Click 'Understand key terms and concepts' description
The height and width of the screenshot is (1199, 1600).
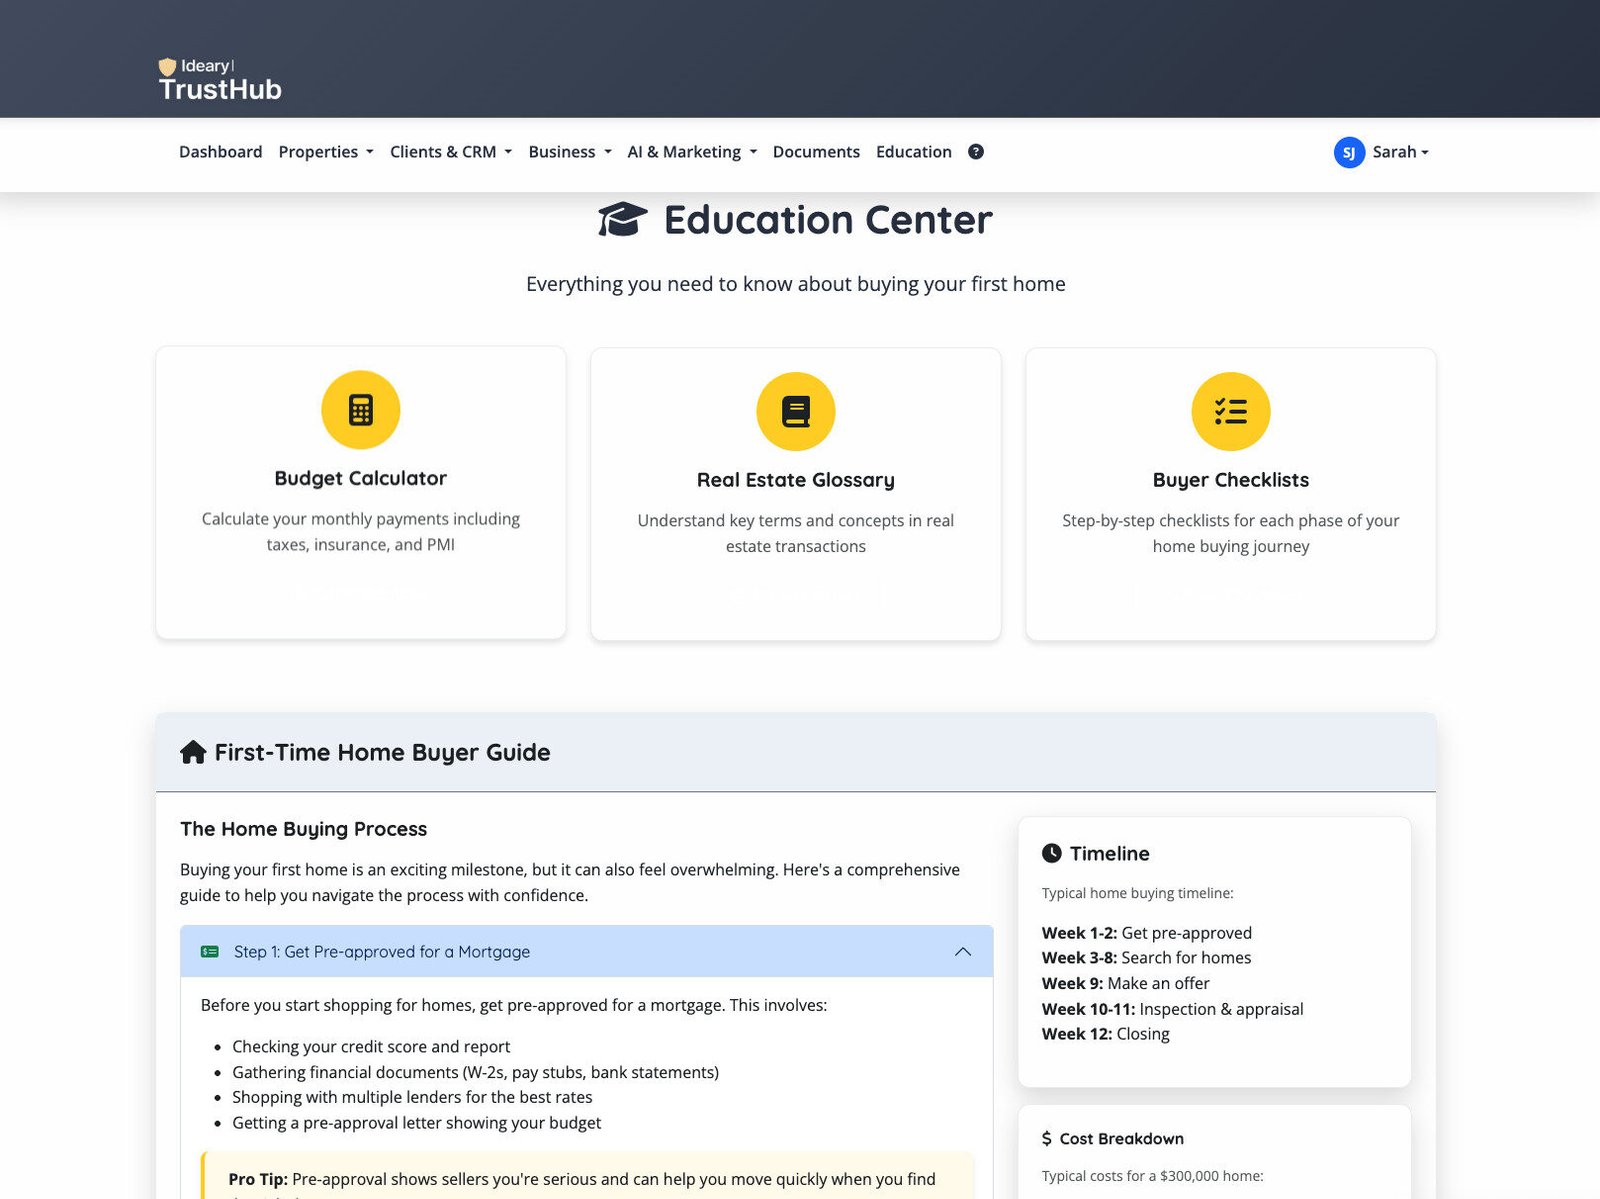796,534
